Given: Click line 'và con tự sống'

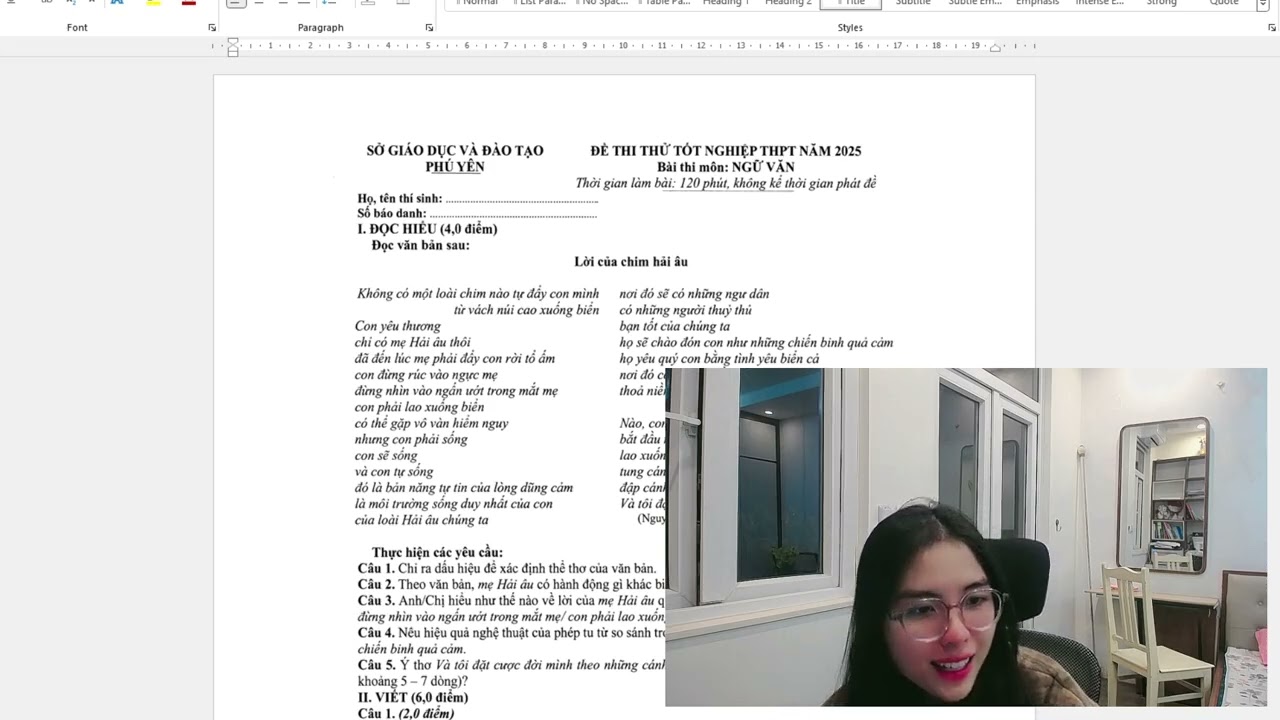Looking at the screenshot, I should click(394, 472).
